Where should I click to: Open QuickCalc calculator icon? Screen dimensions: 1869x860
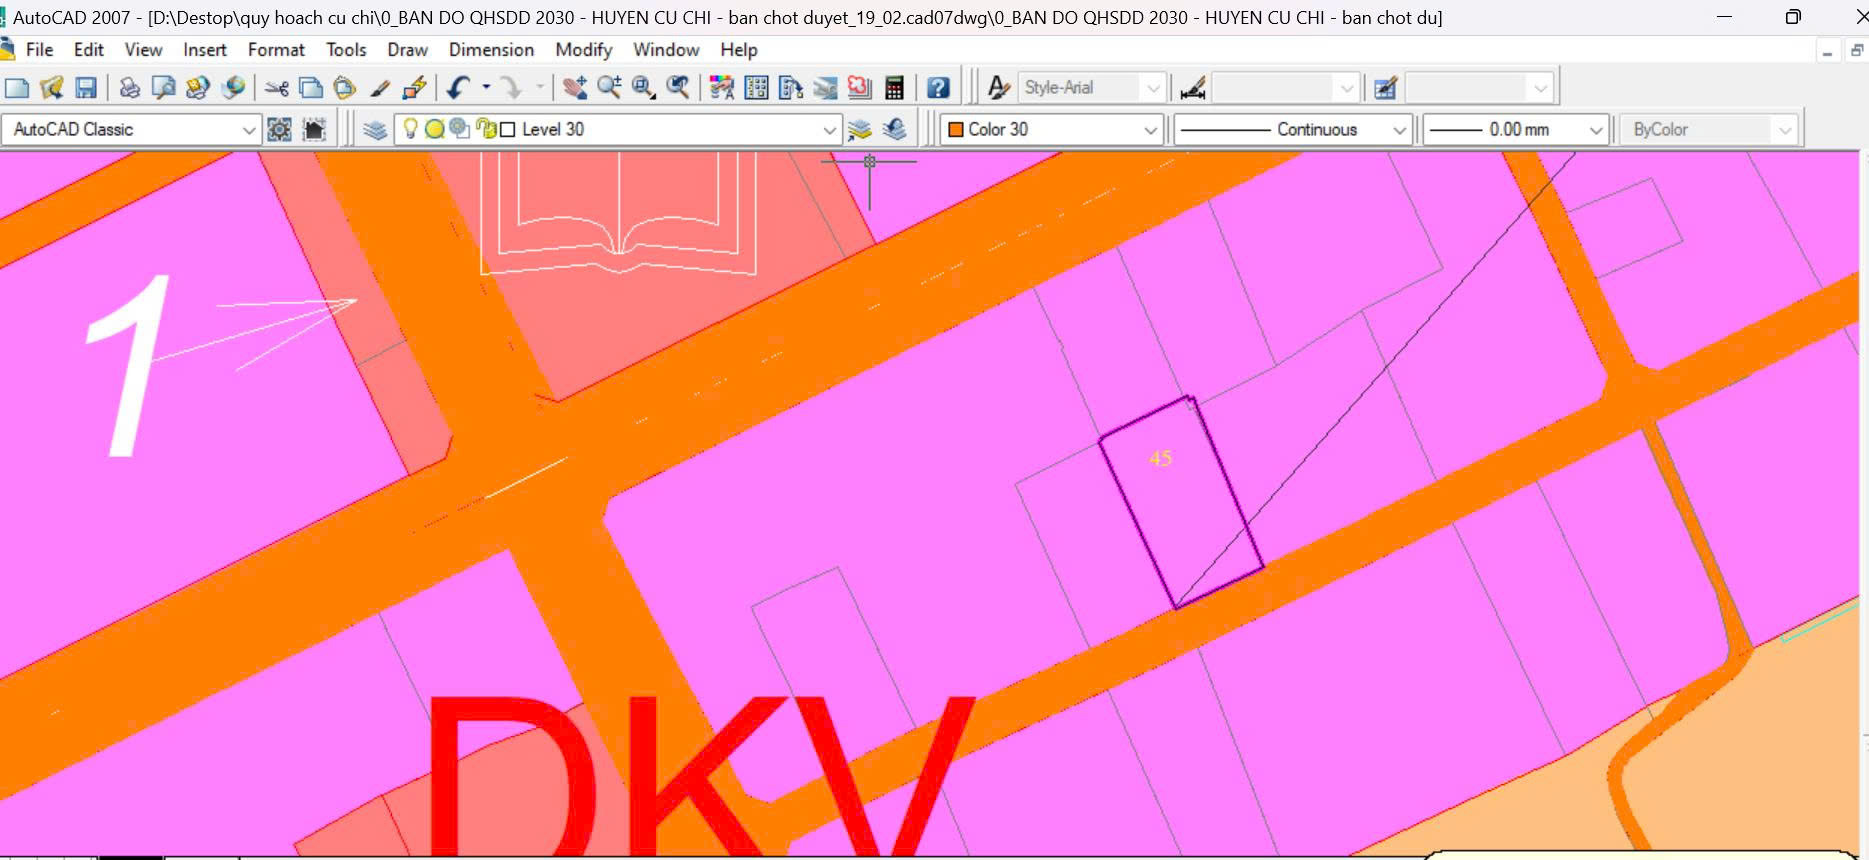coord(895,88)
